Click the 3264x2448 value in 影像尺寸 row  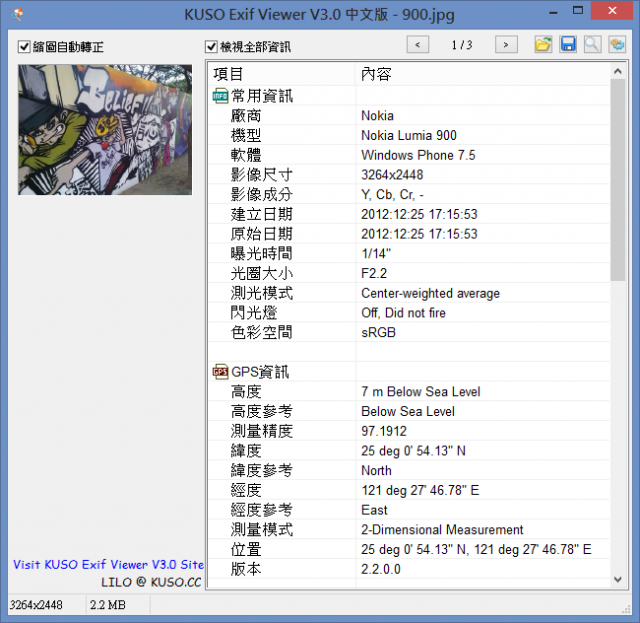click(392, 175)
